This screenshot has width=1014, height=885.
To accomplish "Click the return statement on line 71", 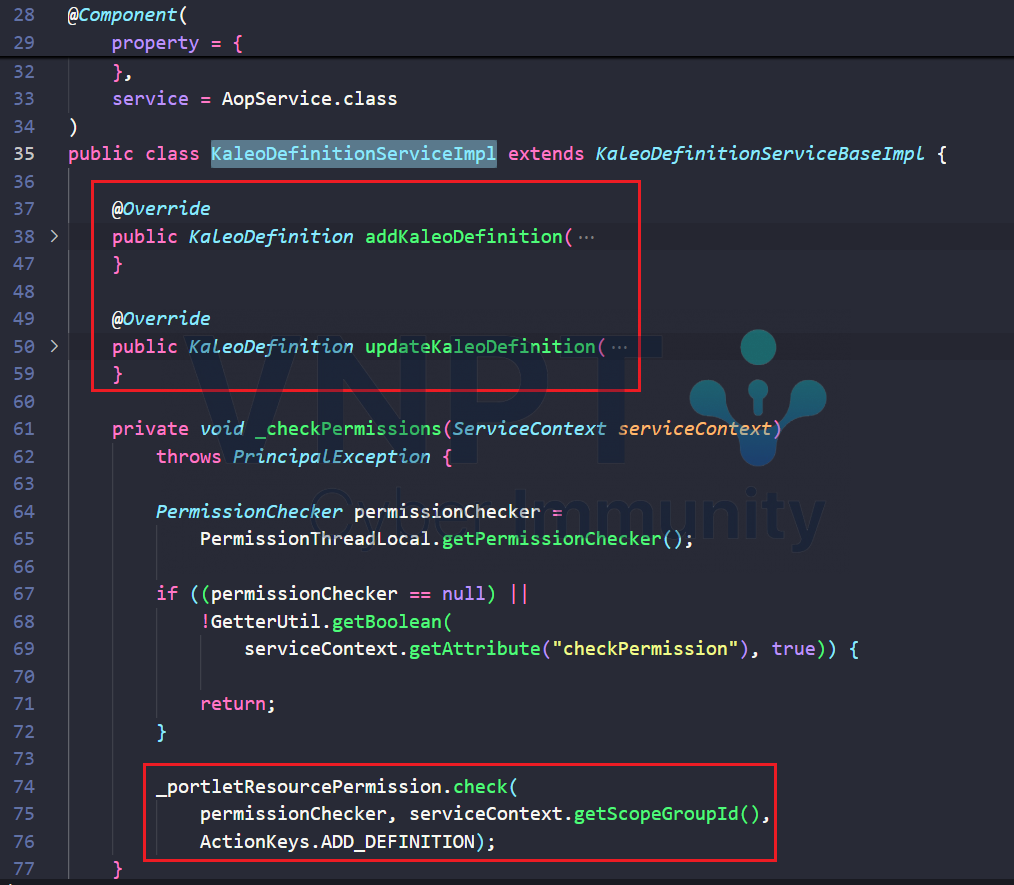I will click(x=234, y=704).
